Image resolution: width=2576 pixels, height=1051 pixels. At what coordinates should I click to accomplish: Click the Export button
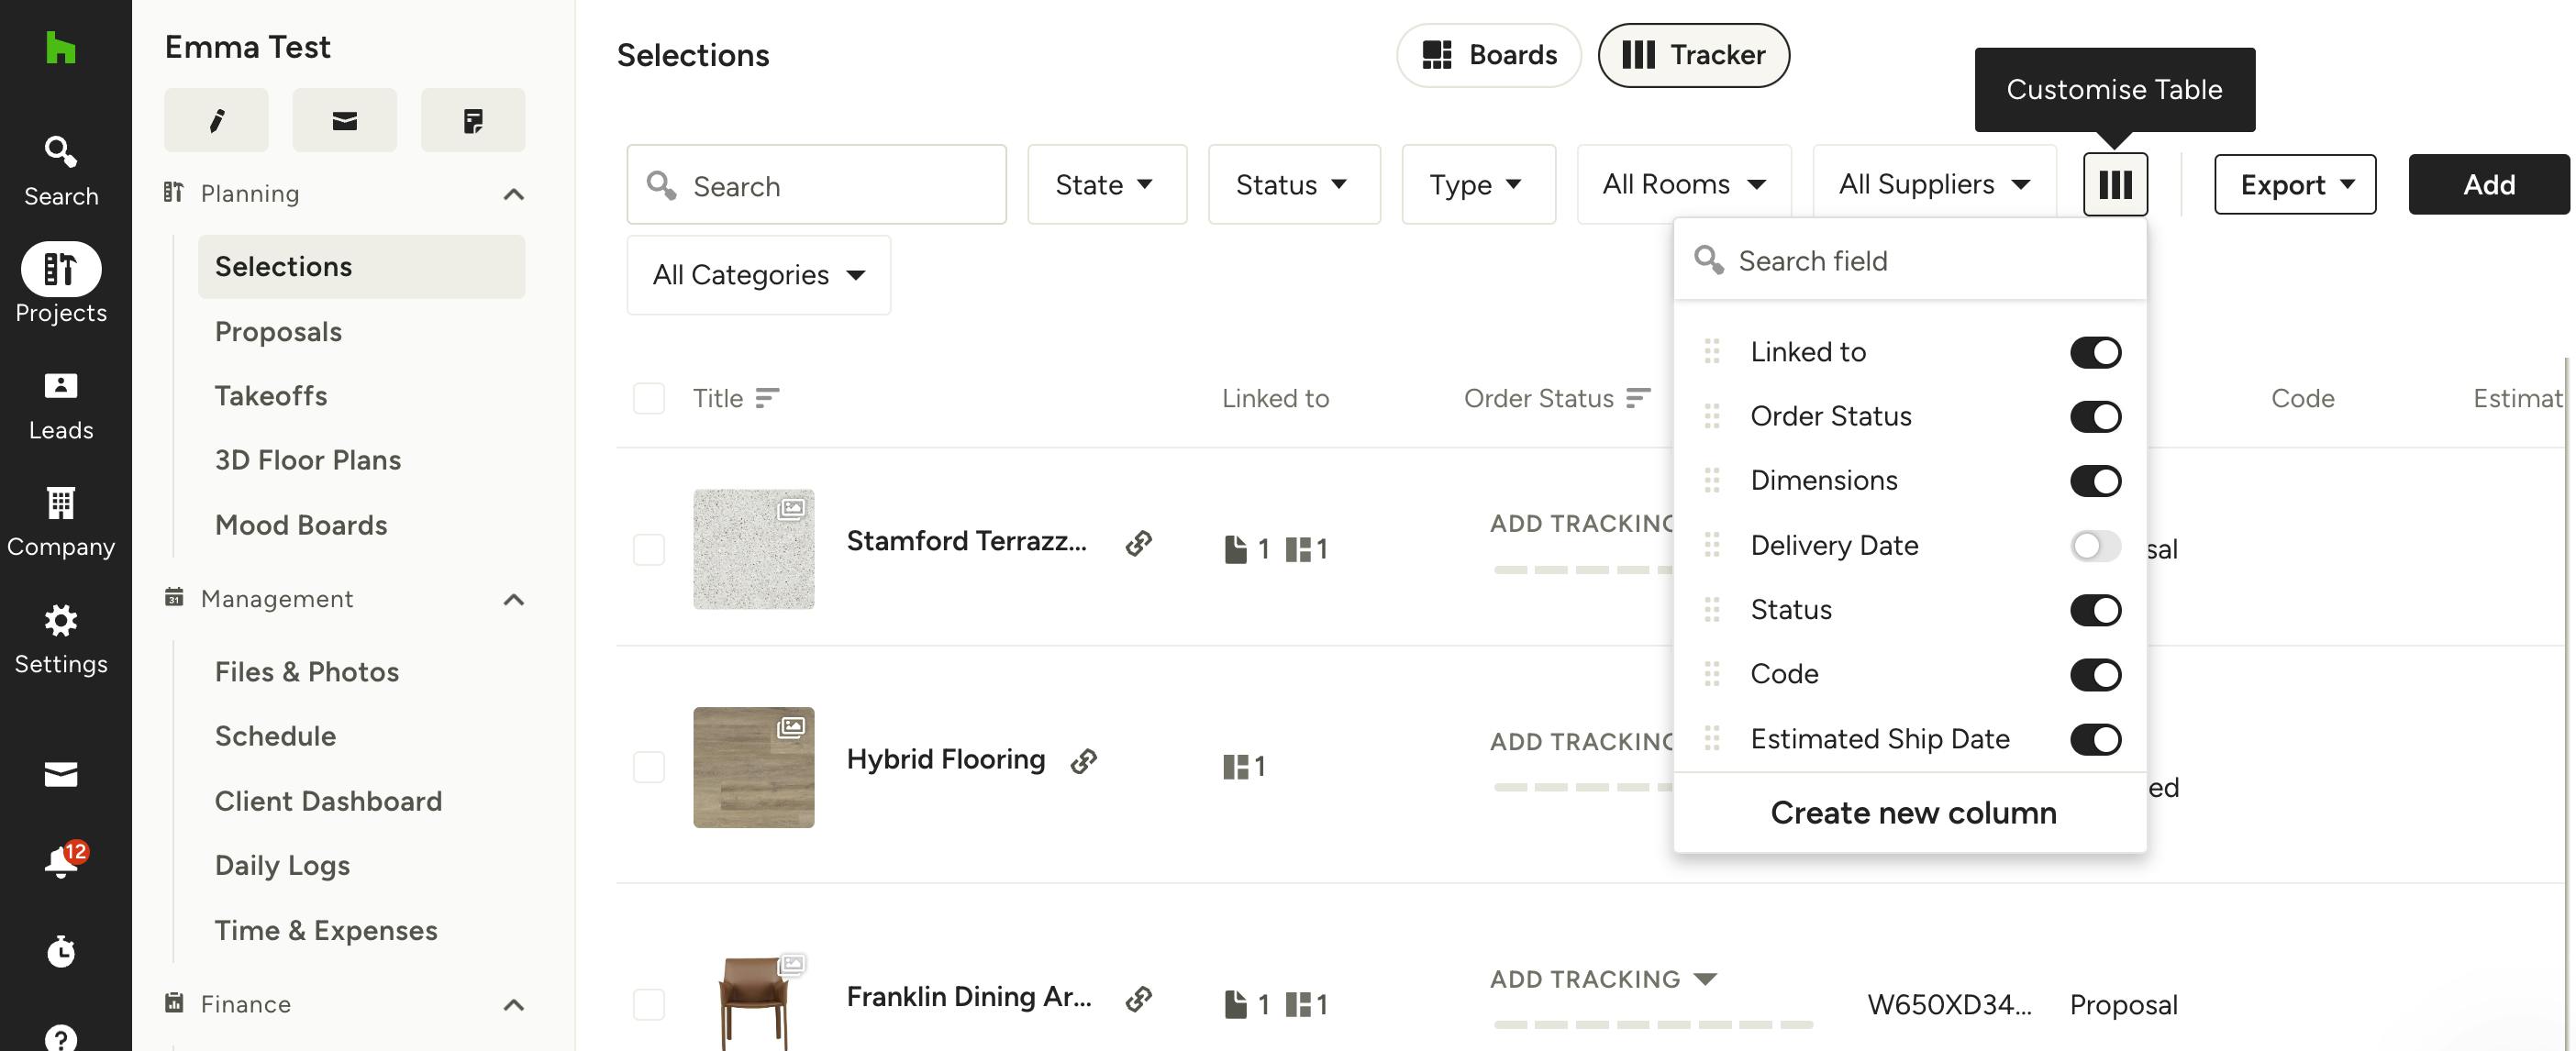[2295, 184]
